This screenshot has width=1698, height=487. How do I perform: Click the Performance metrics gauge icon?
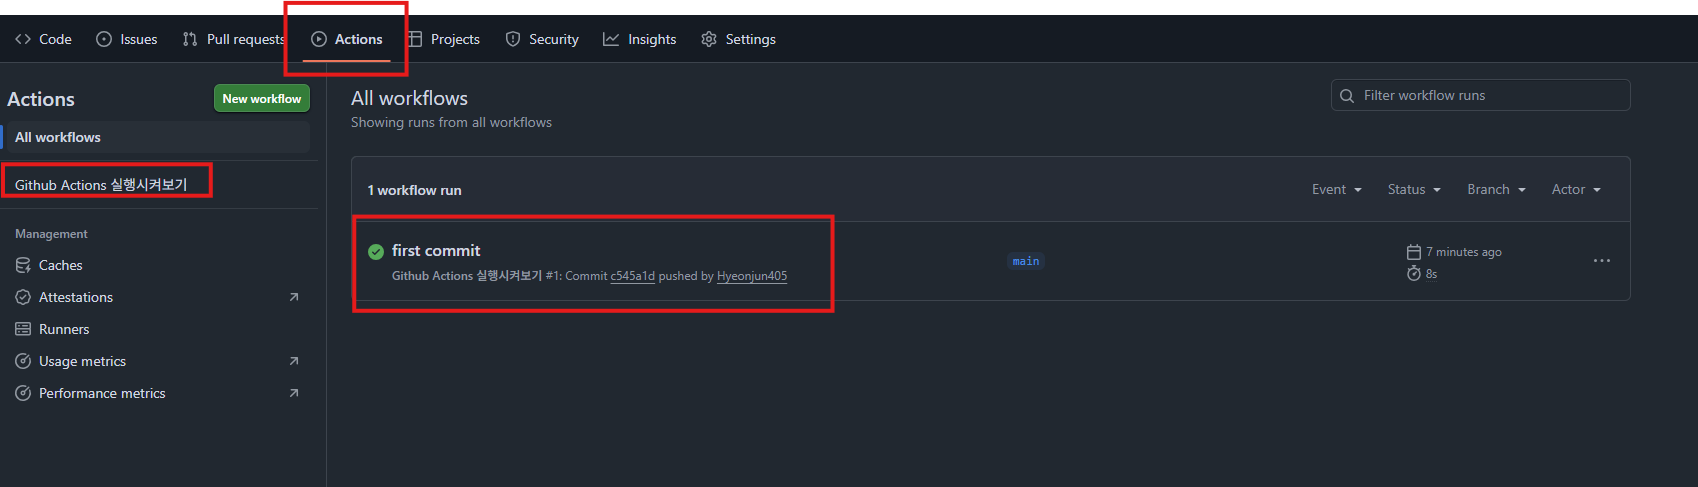(23, 393)
